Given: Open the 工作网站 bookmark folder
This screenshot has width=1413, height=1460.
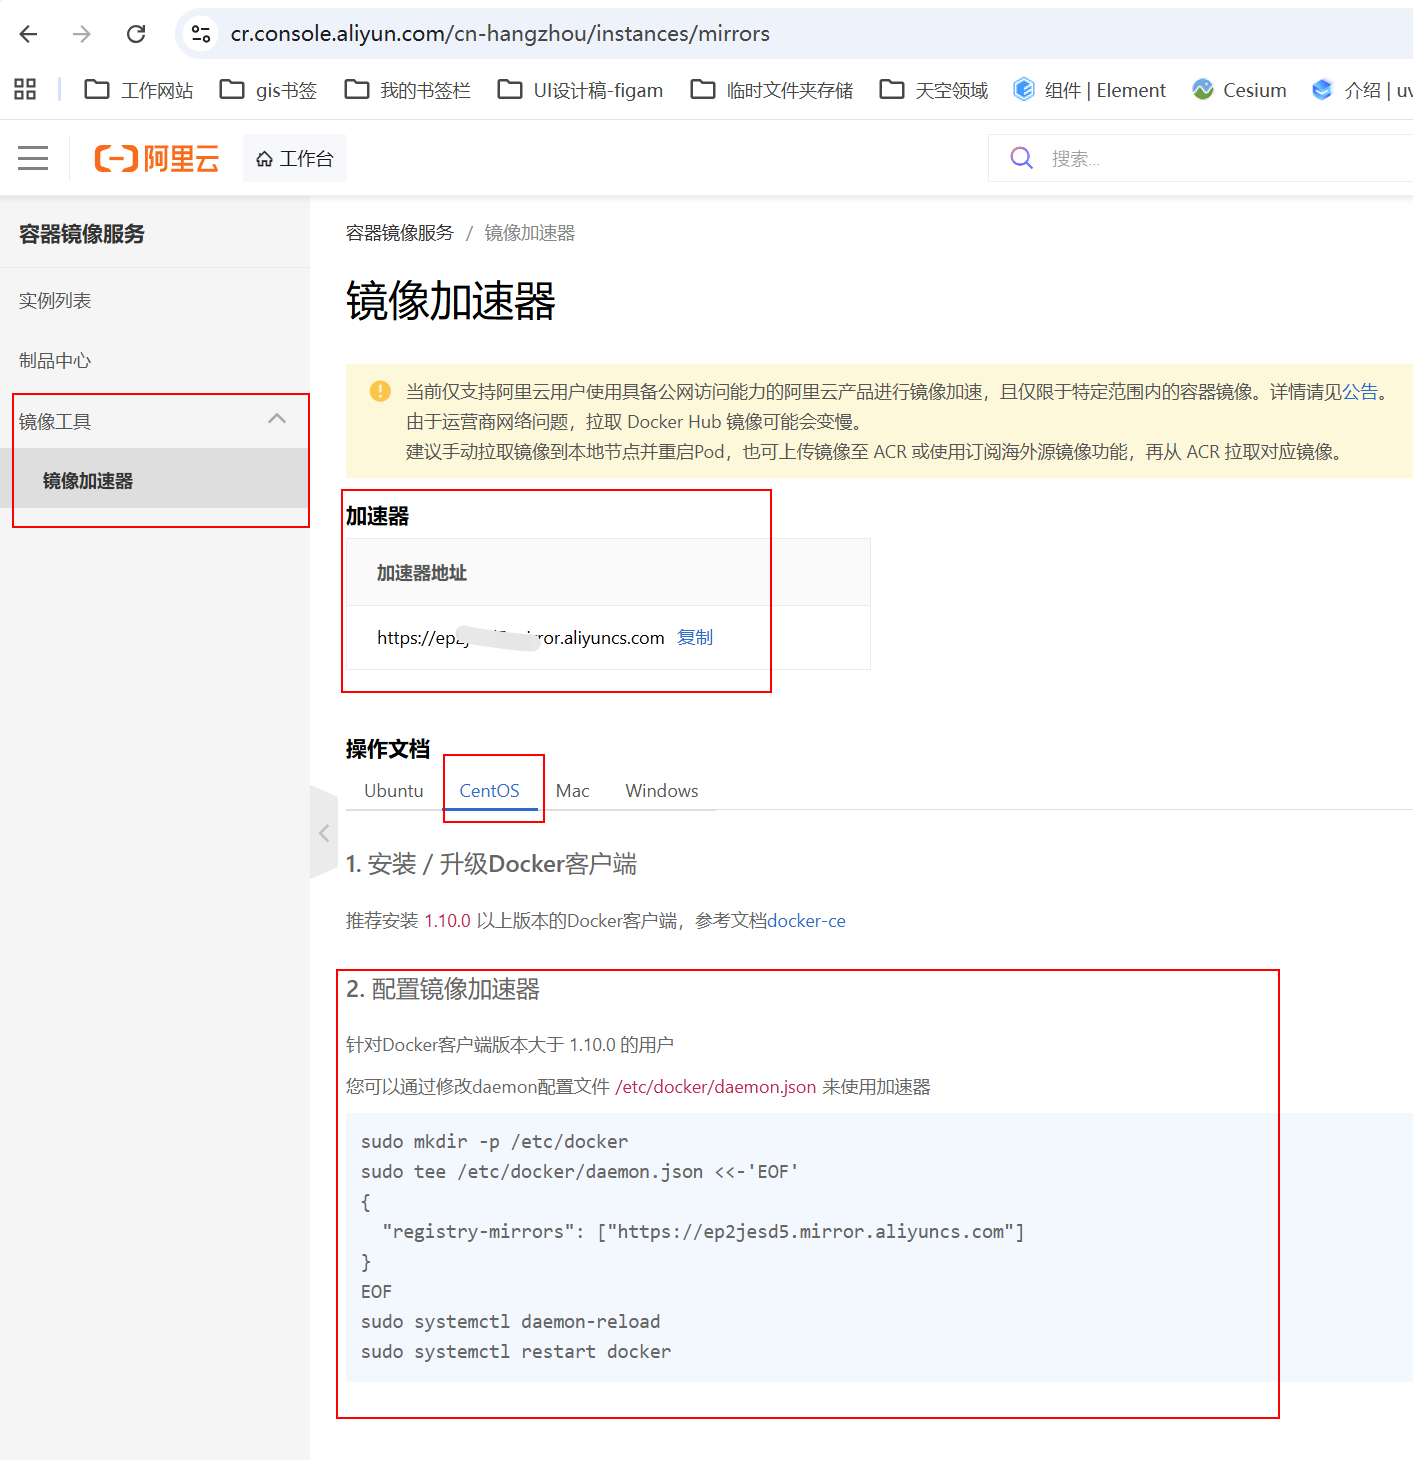Looking at the screenshot, I should (139, 90).
